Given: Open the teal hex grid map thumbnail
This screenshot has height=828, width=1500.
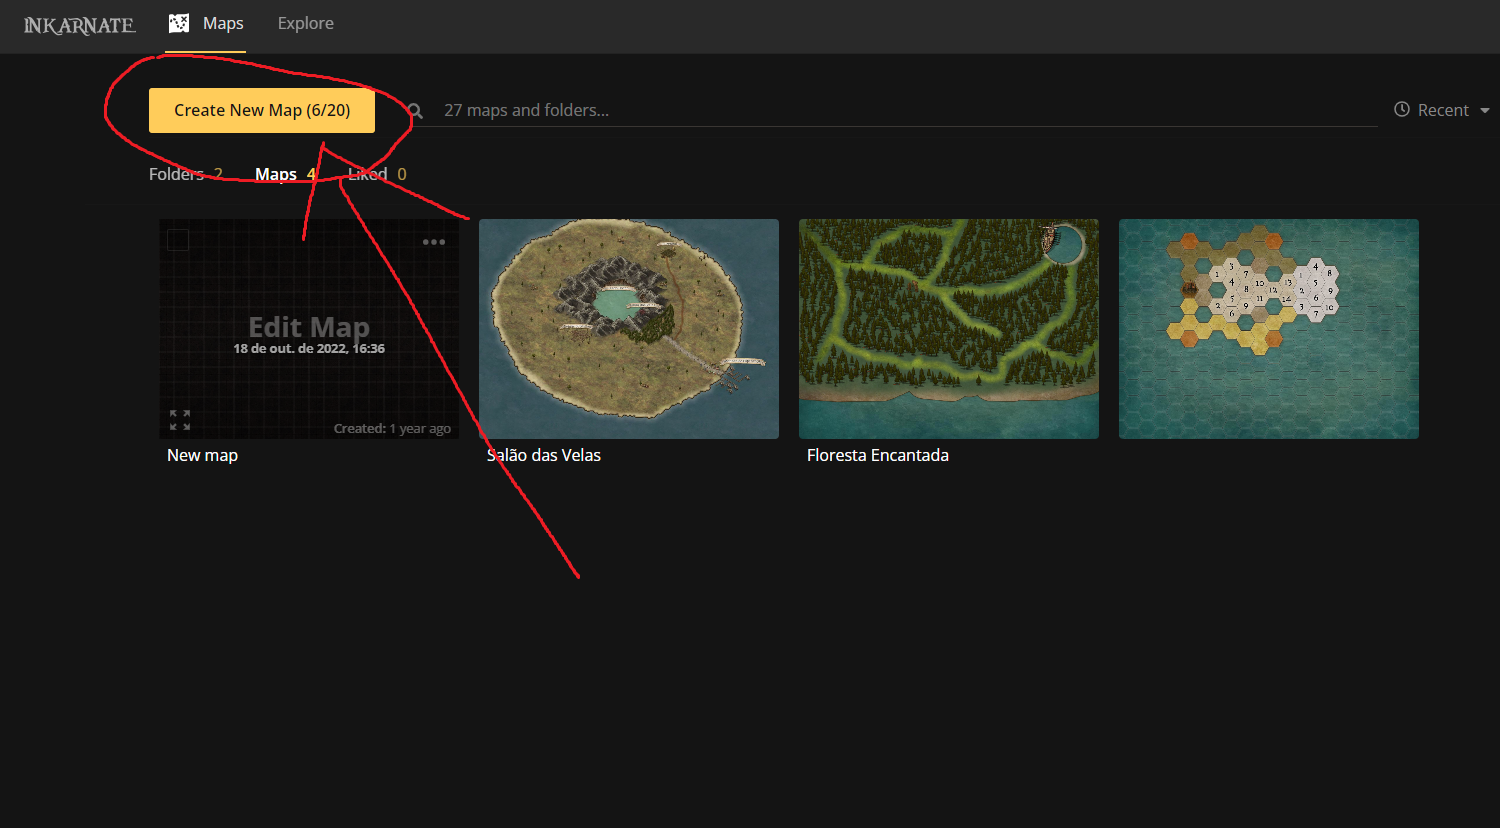Looking at the screenshot, I should point(1268,328).
